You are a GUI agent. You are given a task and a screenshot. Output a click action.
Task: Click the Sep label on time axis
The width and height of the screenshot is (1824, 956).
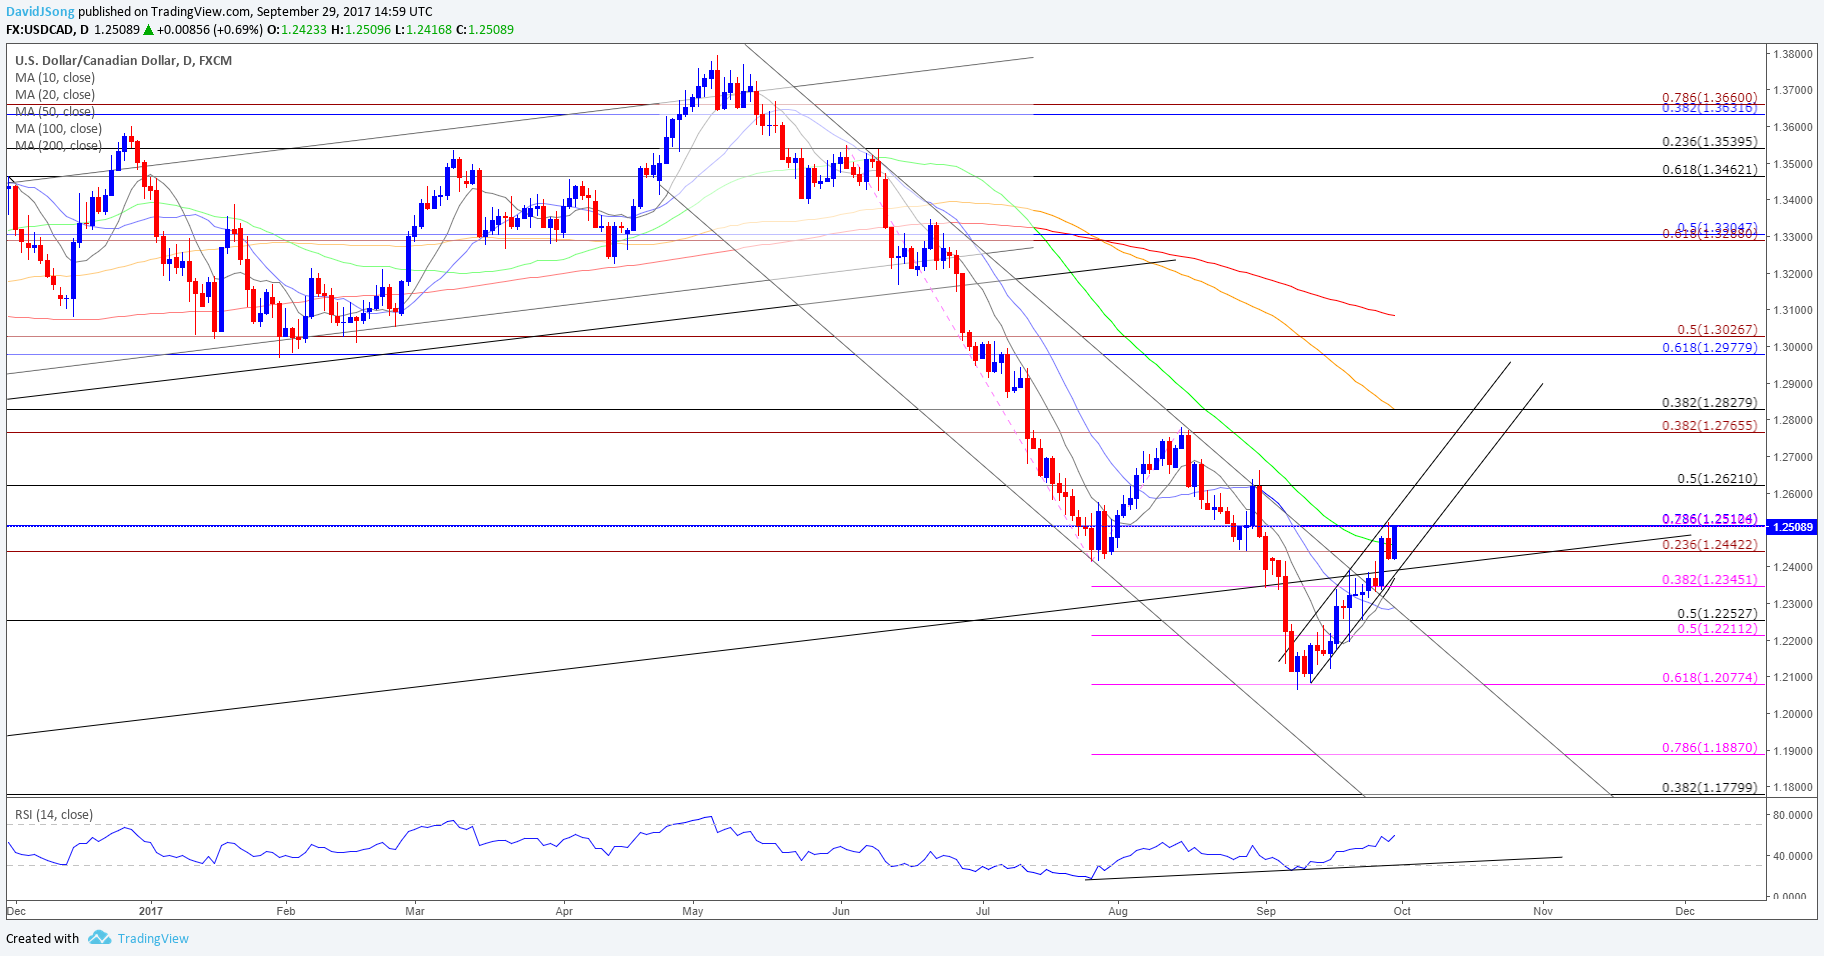click(1266, 911)
